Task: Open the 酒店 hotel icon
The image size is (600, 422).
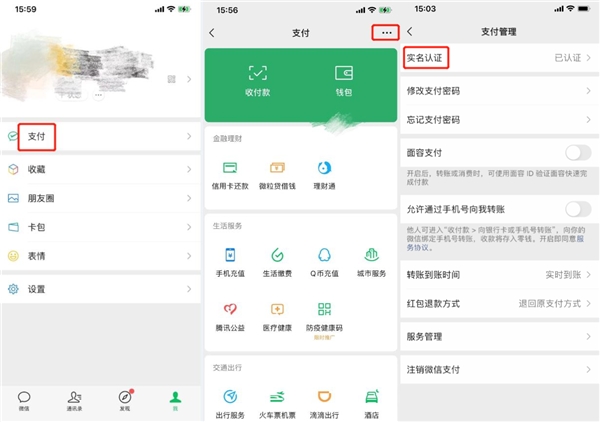Action: click(x=372, y=396)
